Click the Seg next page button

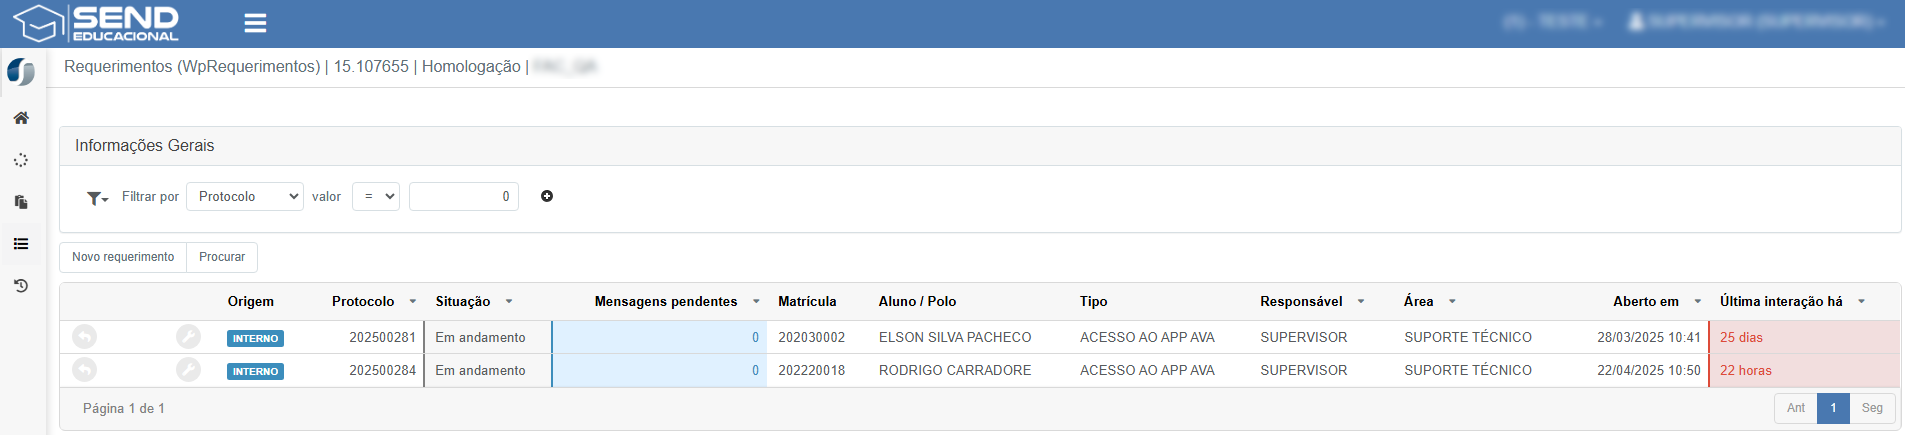[1872, 408]
